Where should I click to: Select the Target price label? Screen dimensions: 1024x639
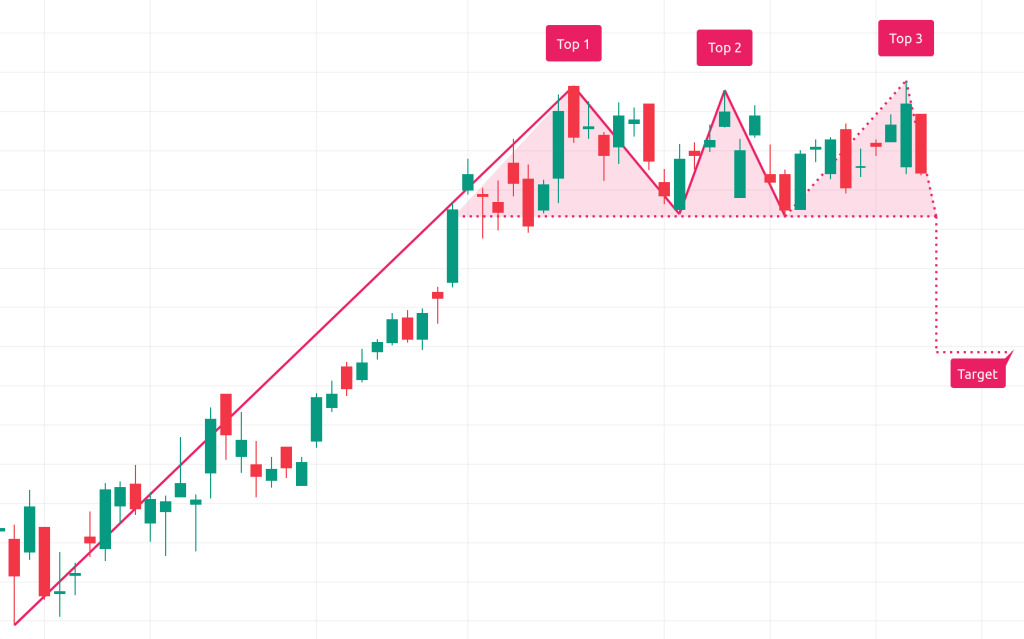977,374
